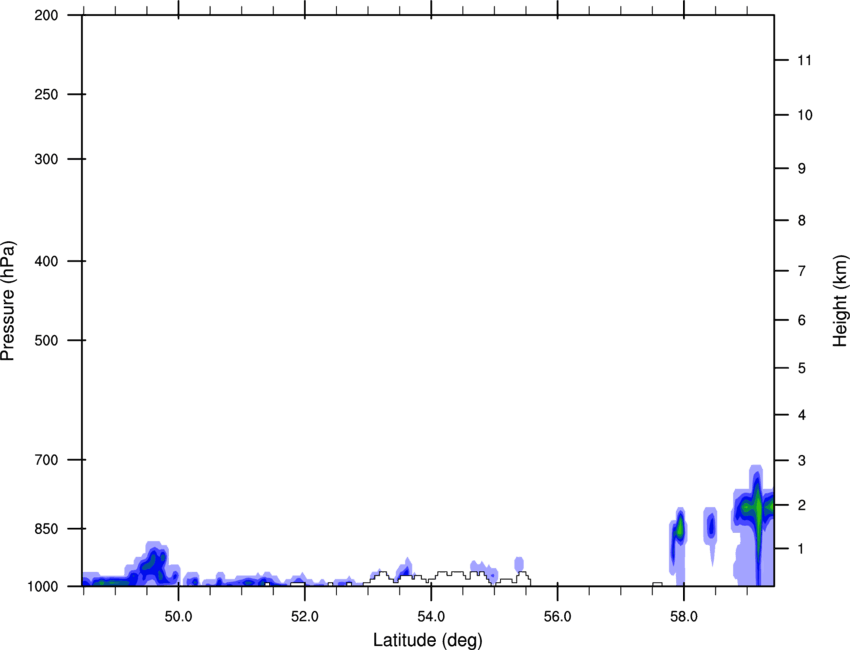Click the 2 km height label

tap(802, 505)
